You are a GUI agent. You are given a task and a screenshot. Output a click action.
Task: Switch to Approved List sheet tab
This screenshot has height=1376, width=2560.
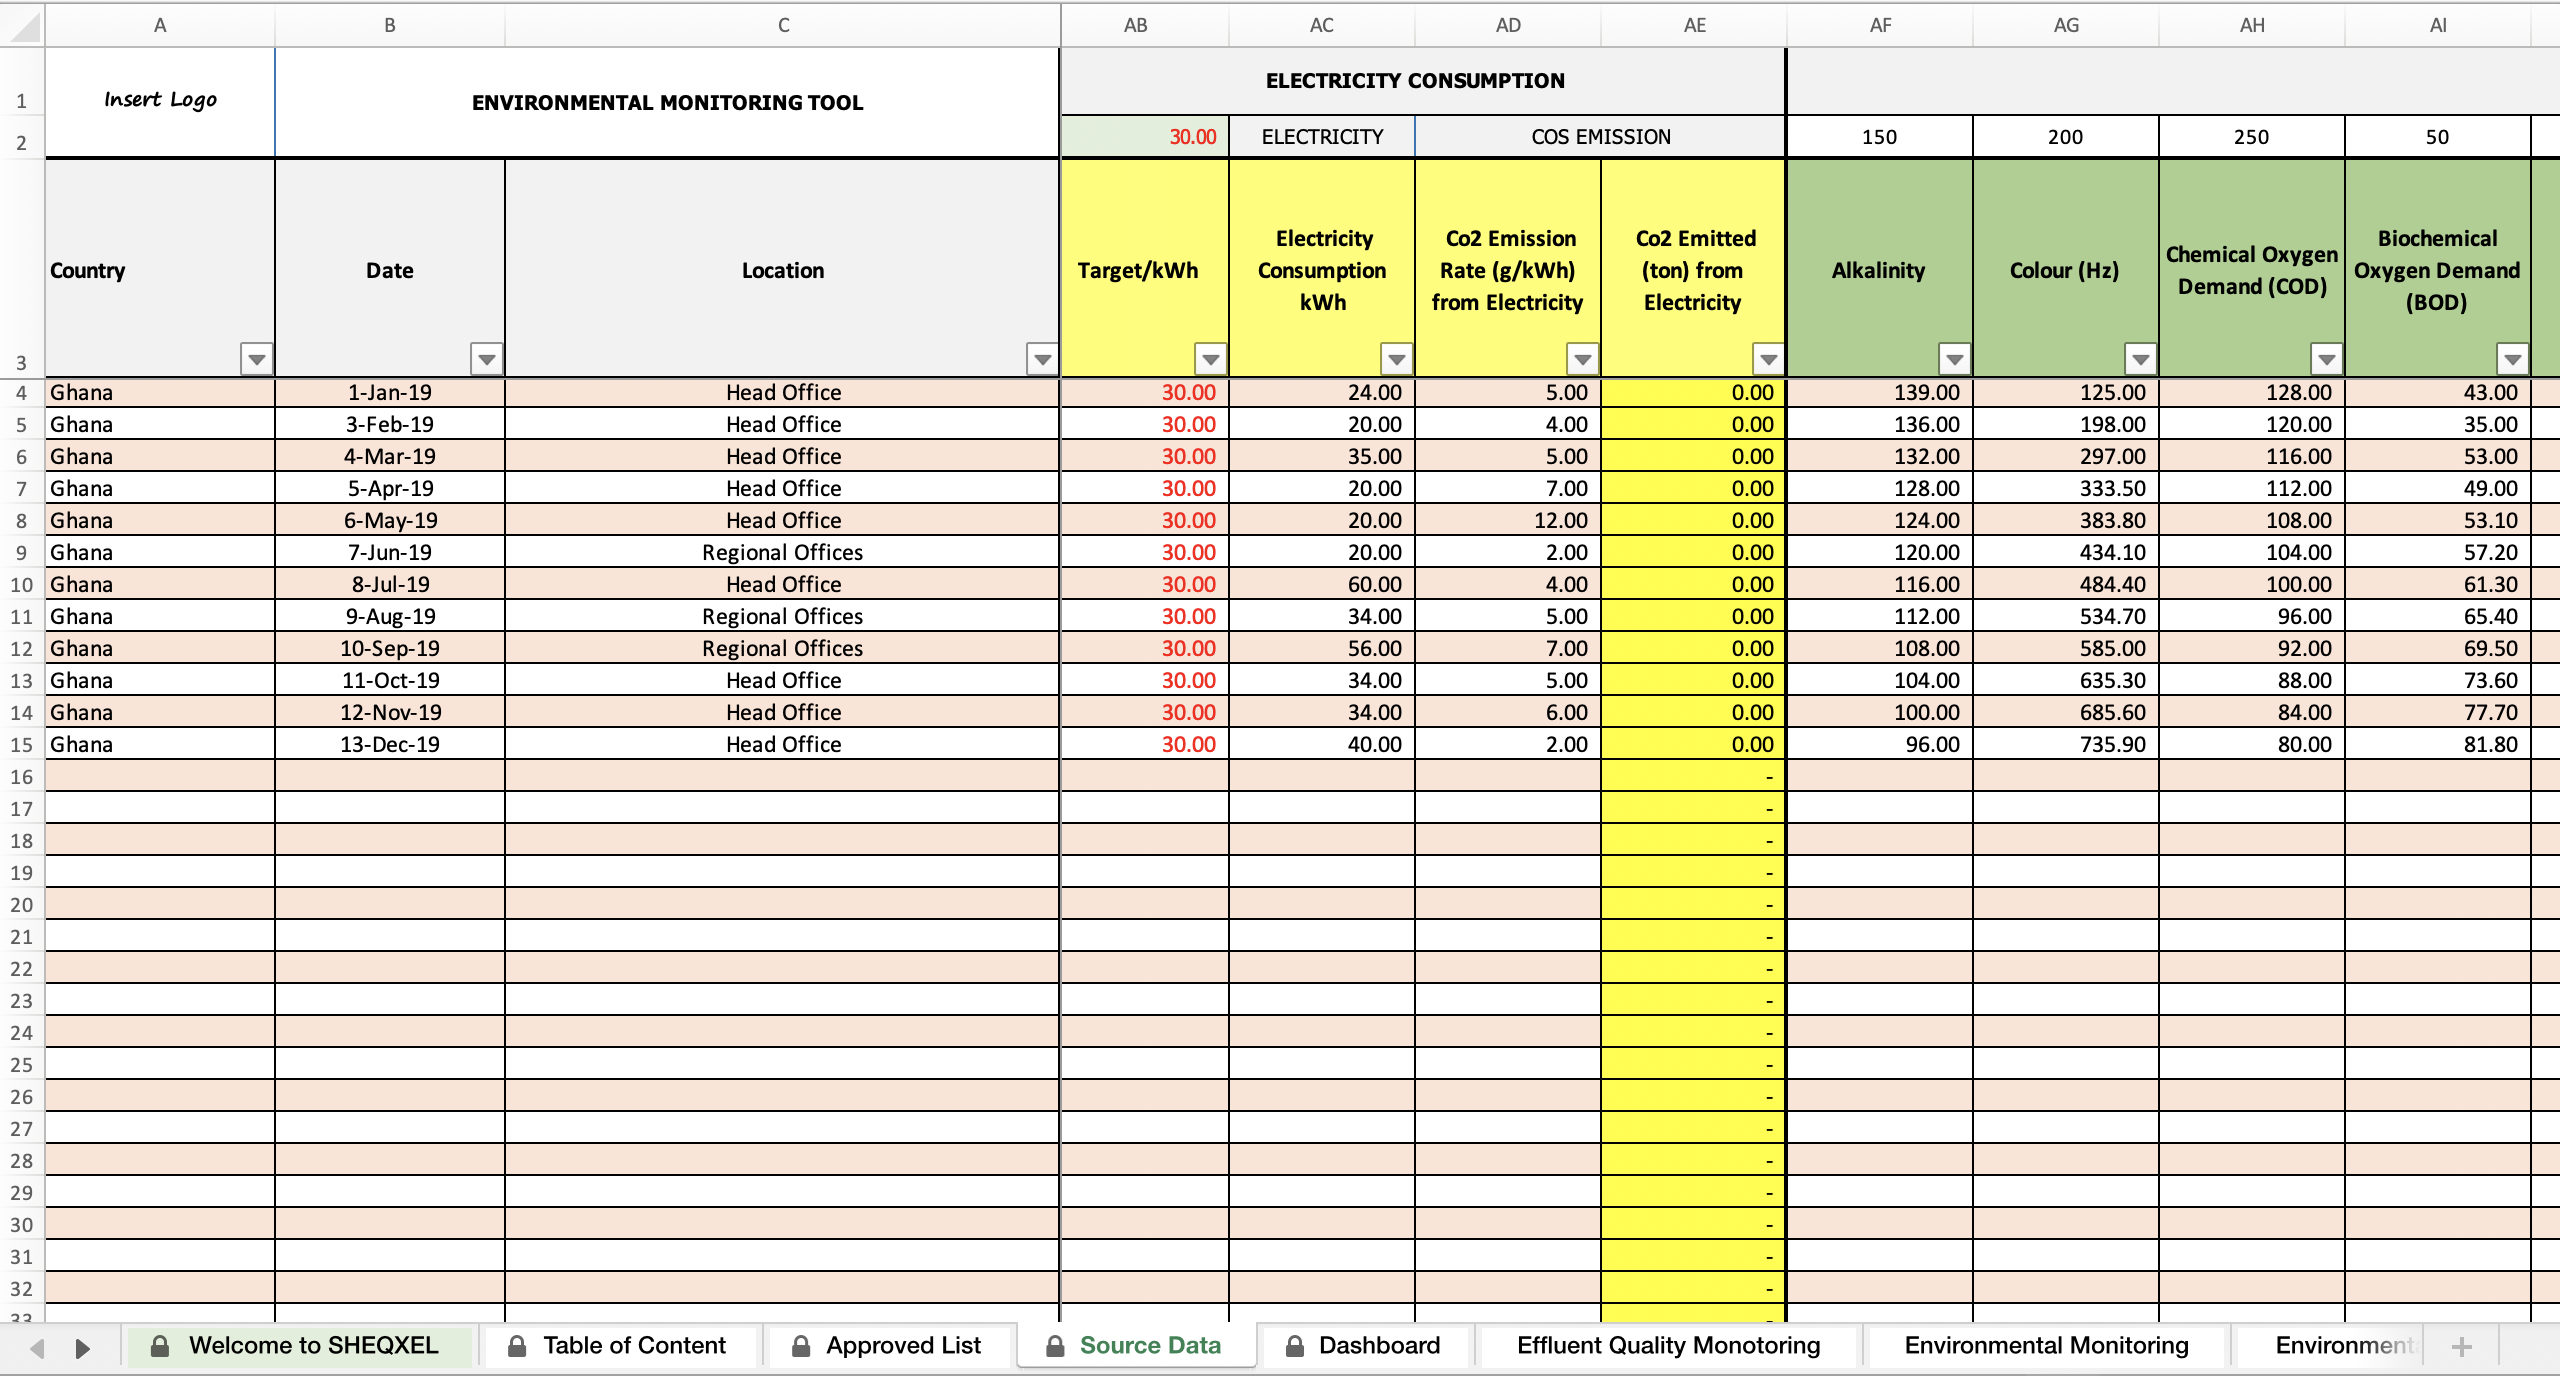(x=888, y=1346)
